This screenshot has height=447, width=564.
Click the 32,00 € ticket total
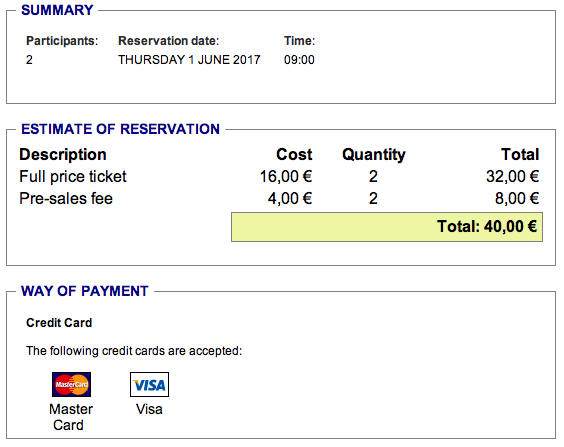[x=513, y=177]
